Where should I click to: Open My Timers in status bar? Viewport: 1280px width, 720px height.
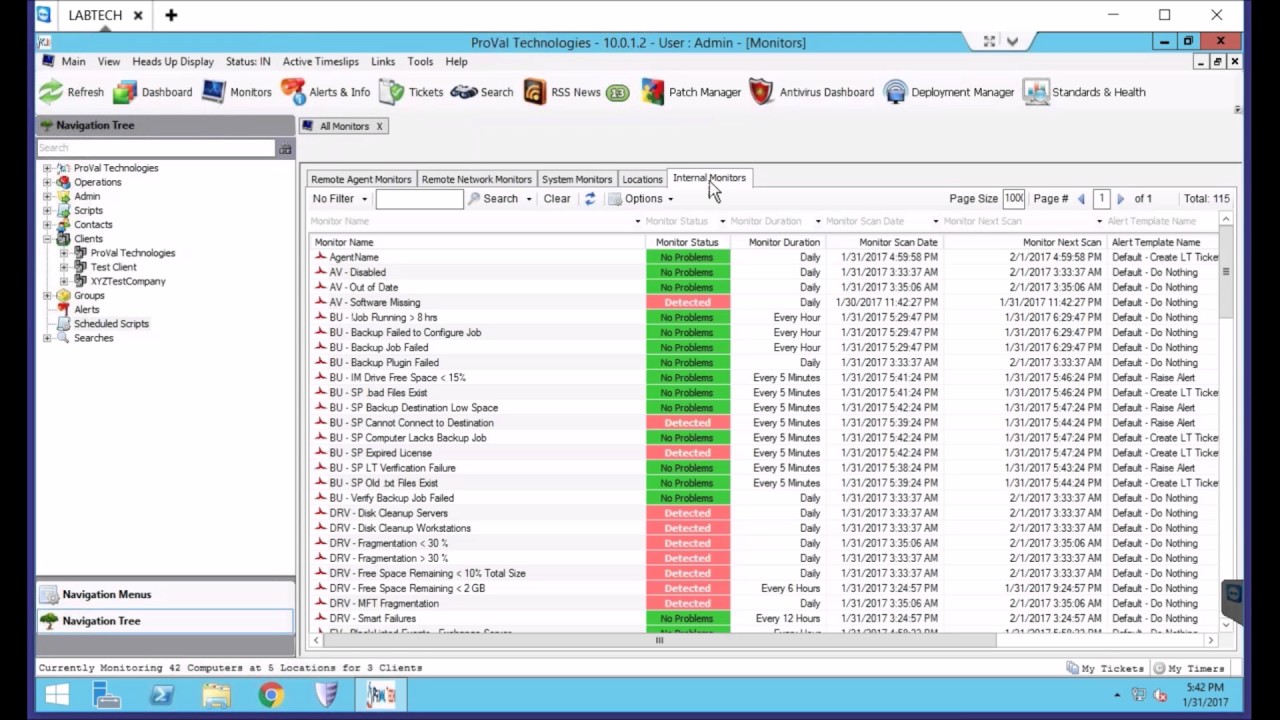[1188, 668]
